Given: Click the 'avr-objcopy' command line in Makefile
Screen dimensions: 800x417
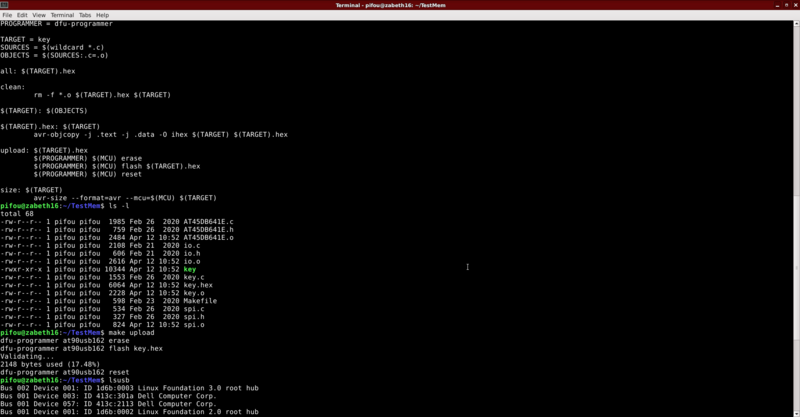Looking at the screenshot, I should point(160,134).
